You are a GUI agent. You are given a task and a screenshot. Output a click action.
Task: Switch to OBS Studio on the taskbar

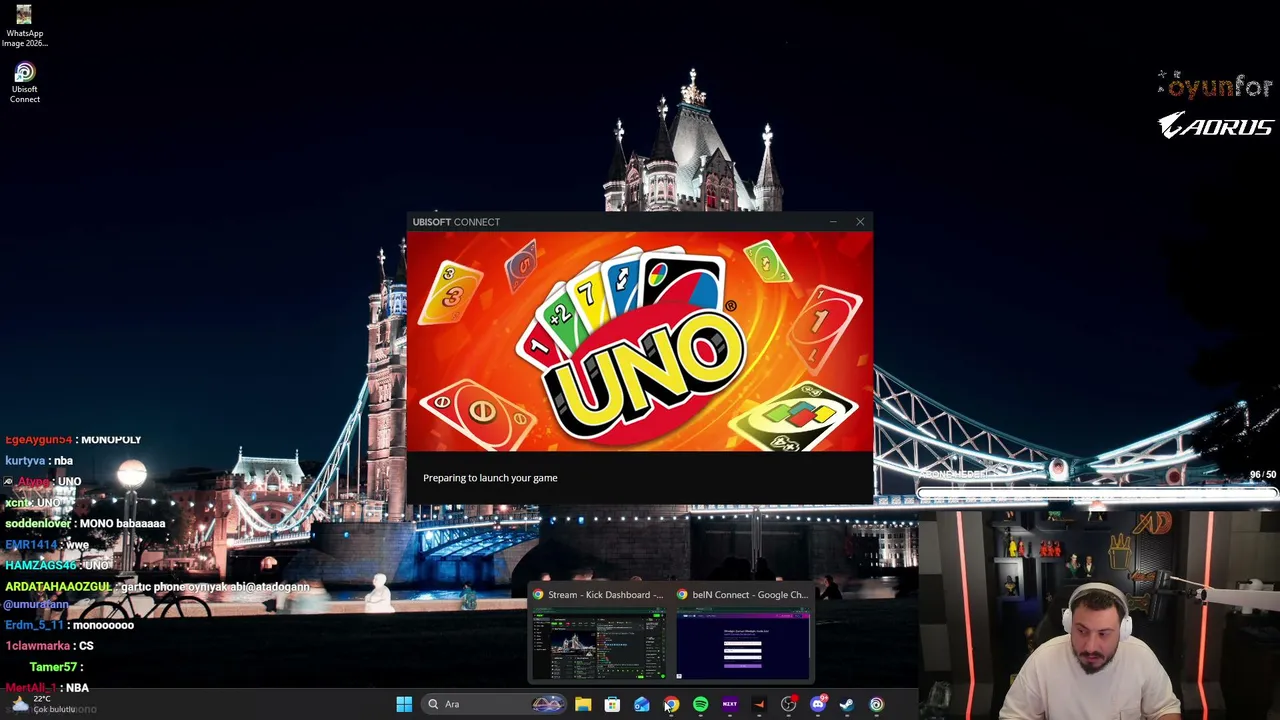pyautogui.click(x=788, y=704)
